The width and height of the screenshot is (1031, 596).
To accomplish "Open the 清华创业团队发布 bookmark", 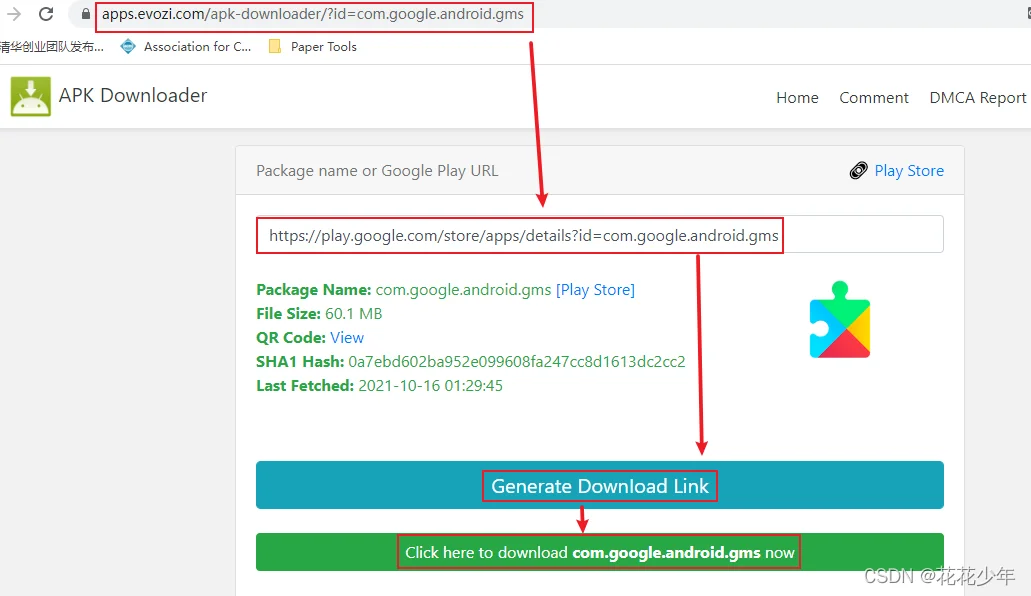I will pyautogui.click(x=52, y=47).
